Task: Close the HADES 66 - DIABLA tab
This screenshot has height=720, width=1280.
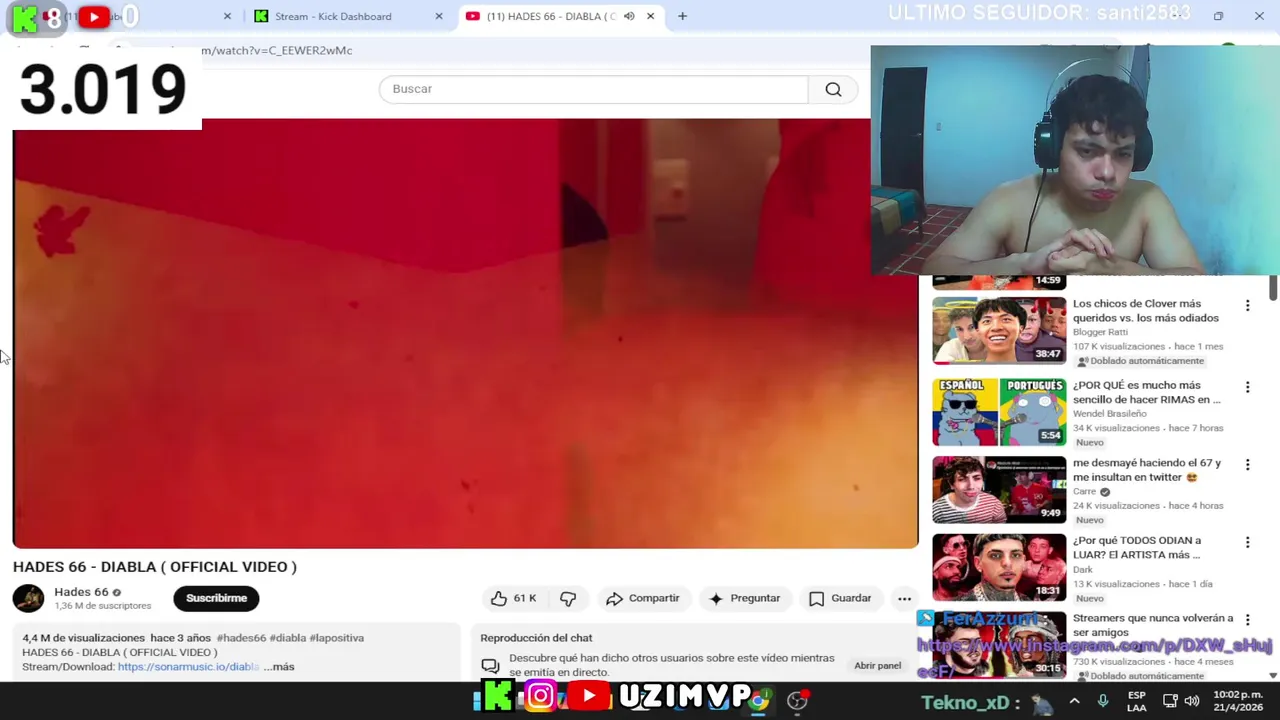Action: [650, 16]
